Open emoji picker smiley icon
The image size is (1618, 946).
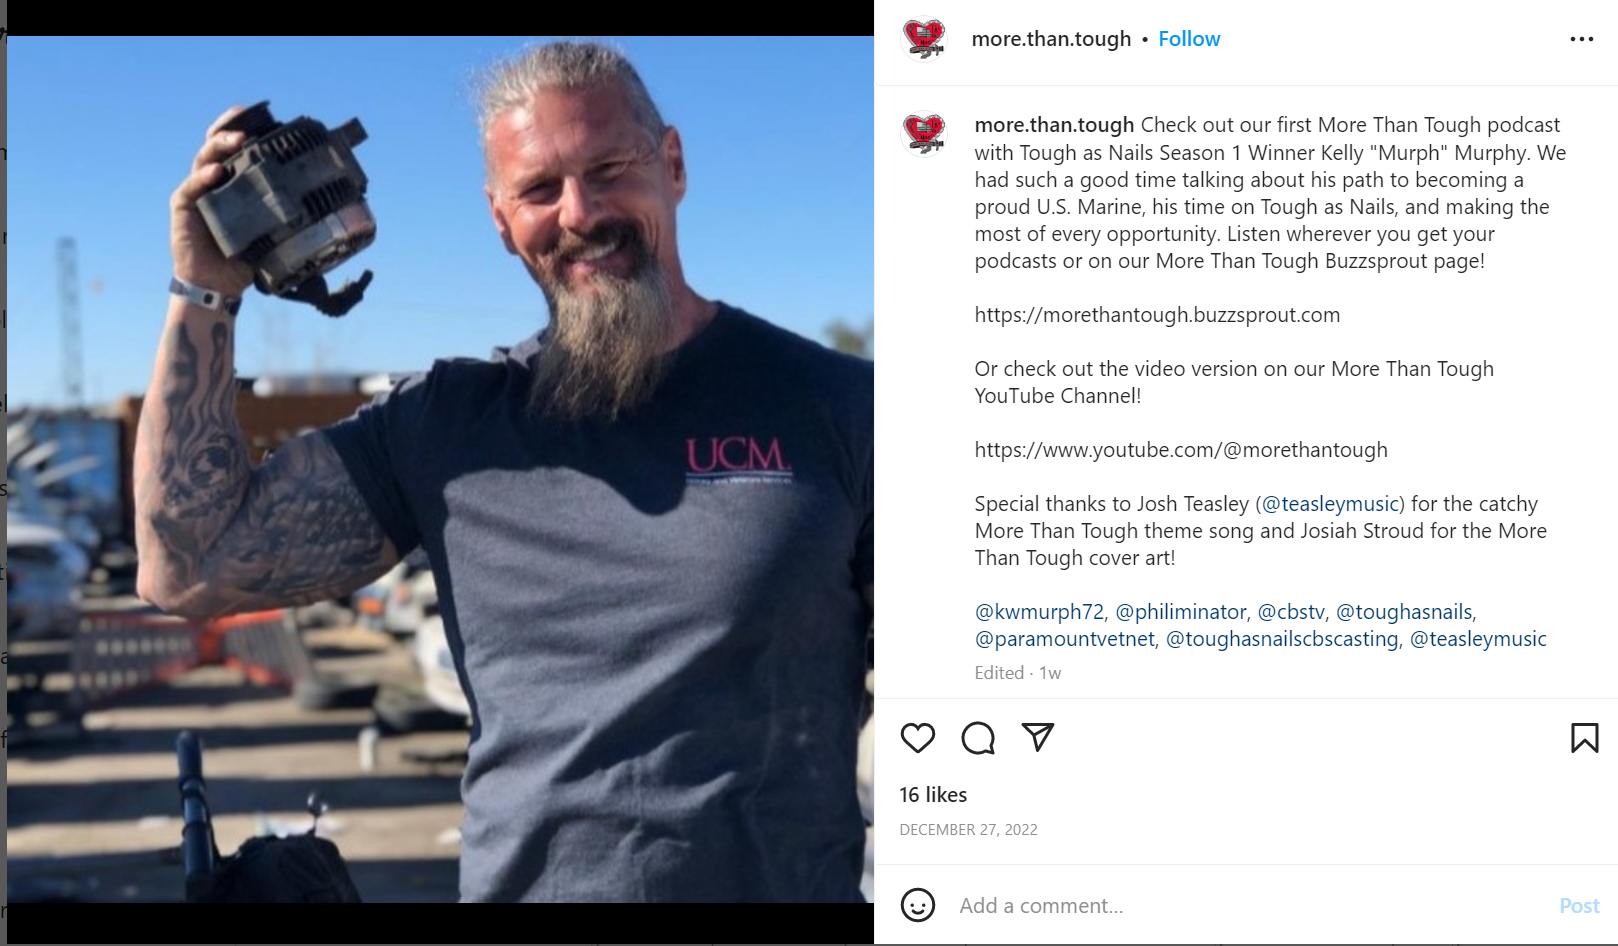click(917, 905)
